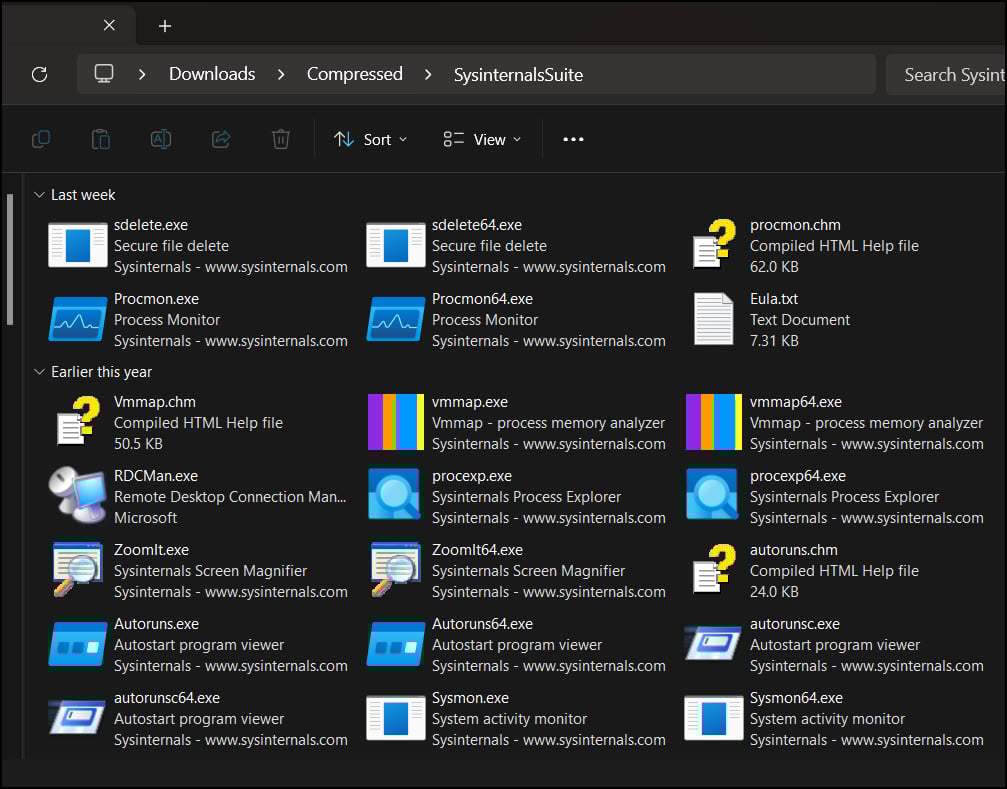Select the procexp64.exe magnifier icon
Screen dimensions: 1007x789
(x=712, y=494)
